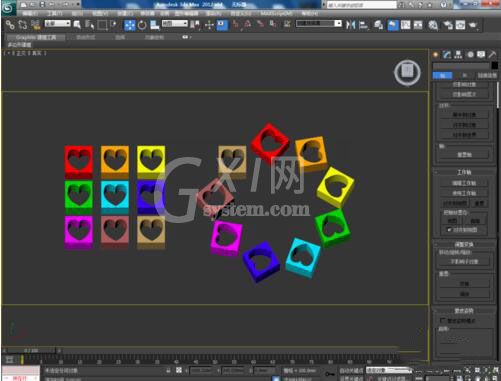Enable the skin pose mode checkbox
This screenshot has width=501, height=381.
tap(443, 320)
